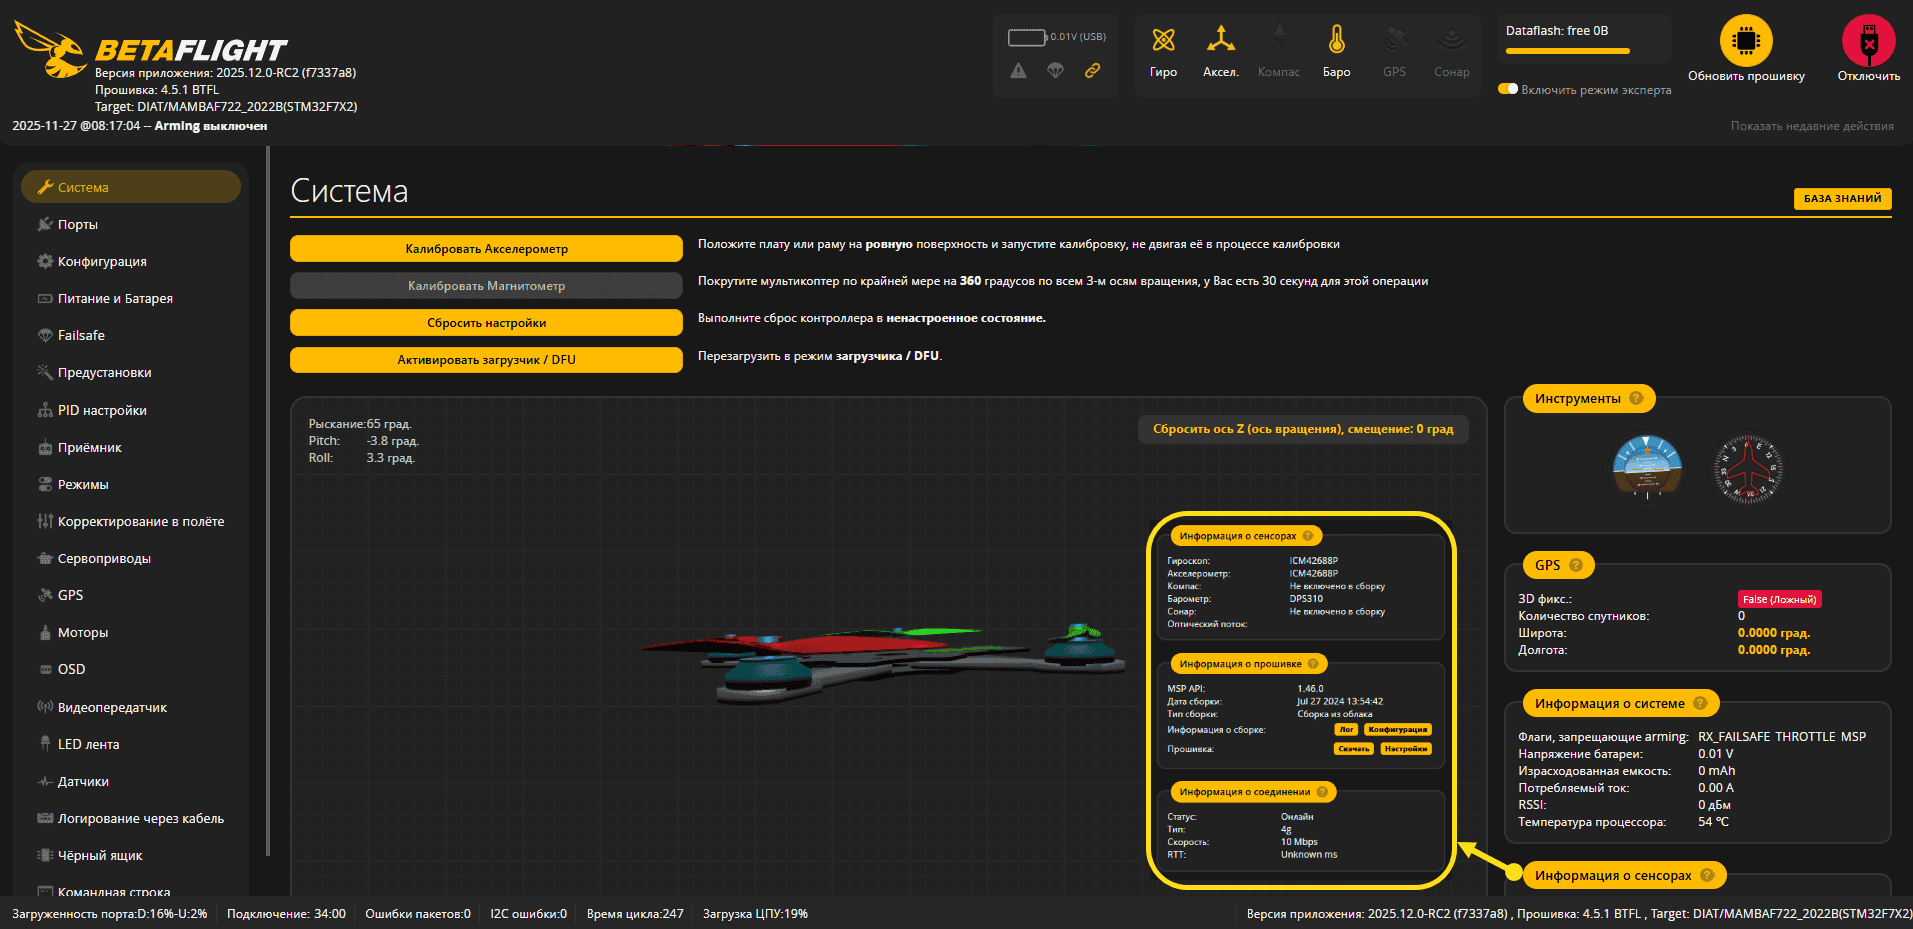Click the link icon near the battery indicator

[x=1092, y=70]
